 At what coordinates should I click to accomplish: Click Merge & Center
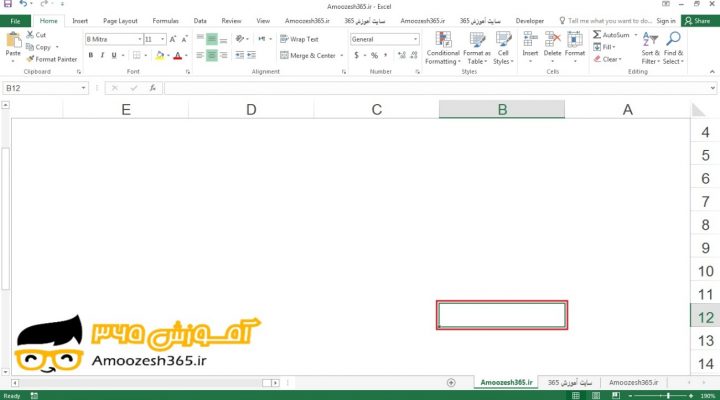coord(308,55)
